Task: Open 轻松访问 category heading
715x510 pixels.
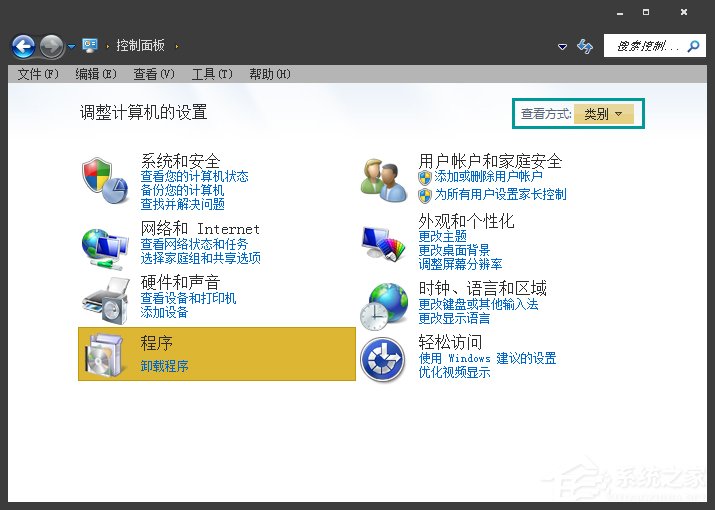Action: 451,342
